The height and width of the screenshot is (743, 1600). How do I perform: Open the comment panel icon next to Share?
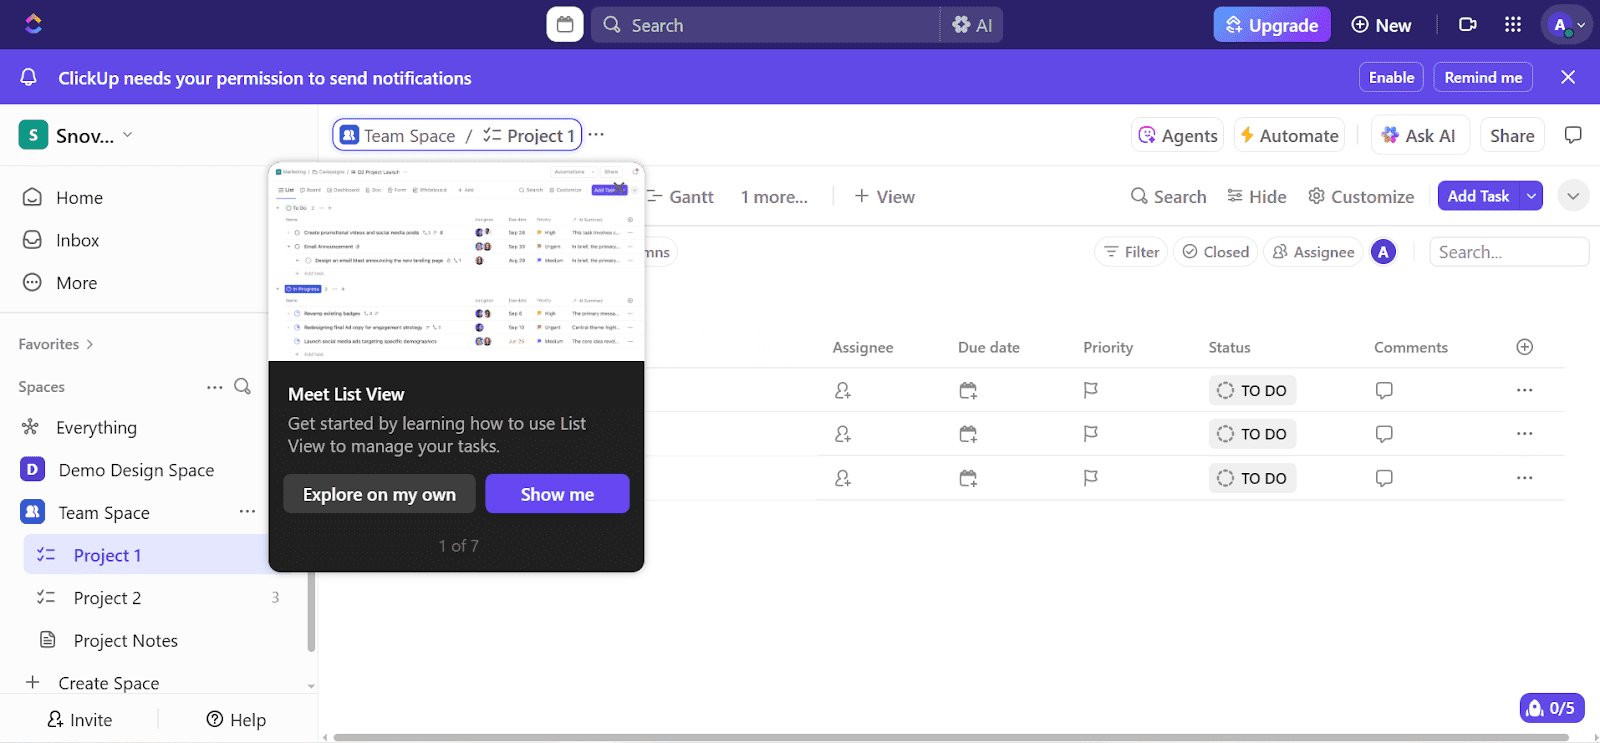tap(1573, 135)
